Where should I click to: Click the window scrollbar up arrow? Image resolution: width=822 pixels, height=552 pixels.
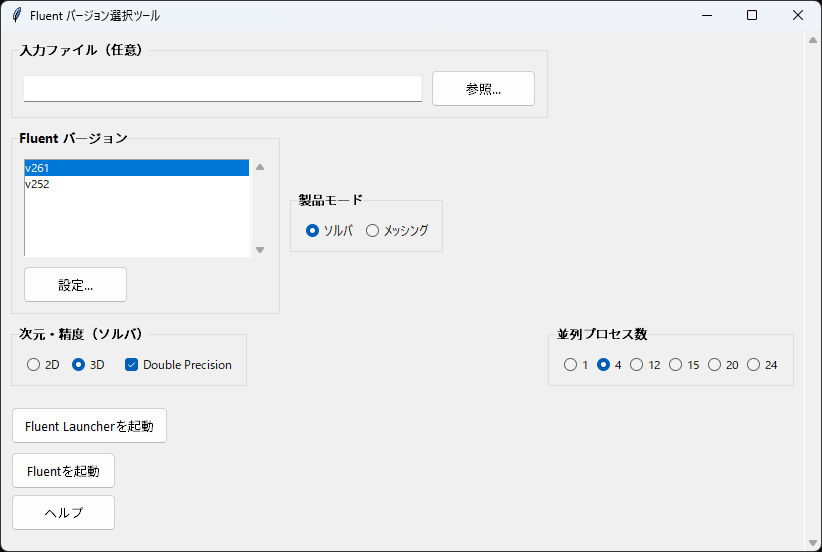pos(813,40)
